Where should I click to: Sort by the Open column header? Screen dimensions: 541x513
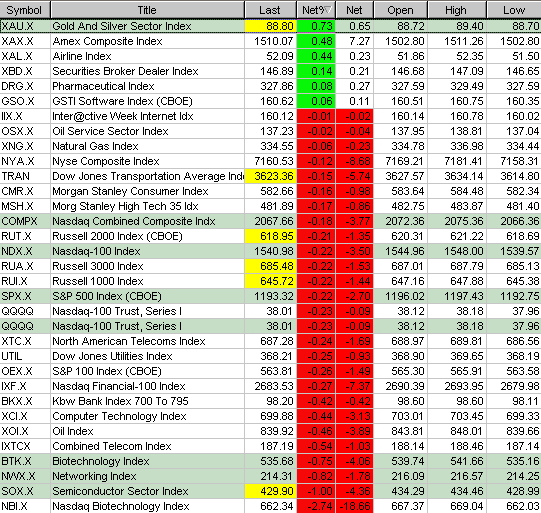[x=400, y=10]
